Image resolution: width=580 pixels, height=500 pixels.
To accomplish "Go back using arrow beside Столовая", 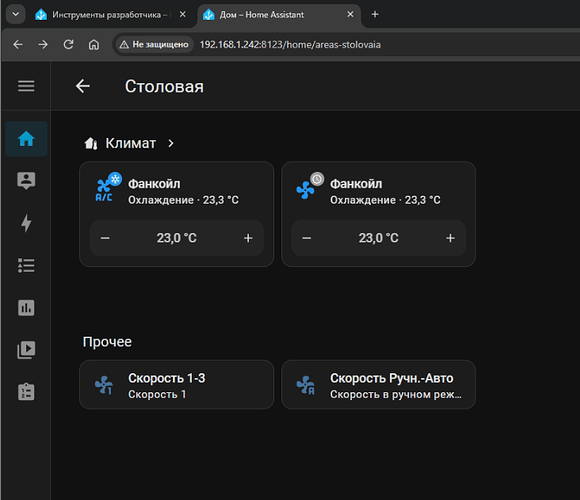I will coord(83,86).
